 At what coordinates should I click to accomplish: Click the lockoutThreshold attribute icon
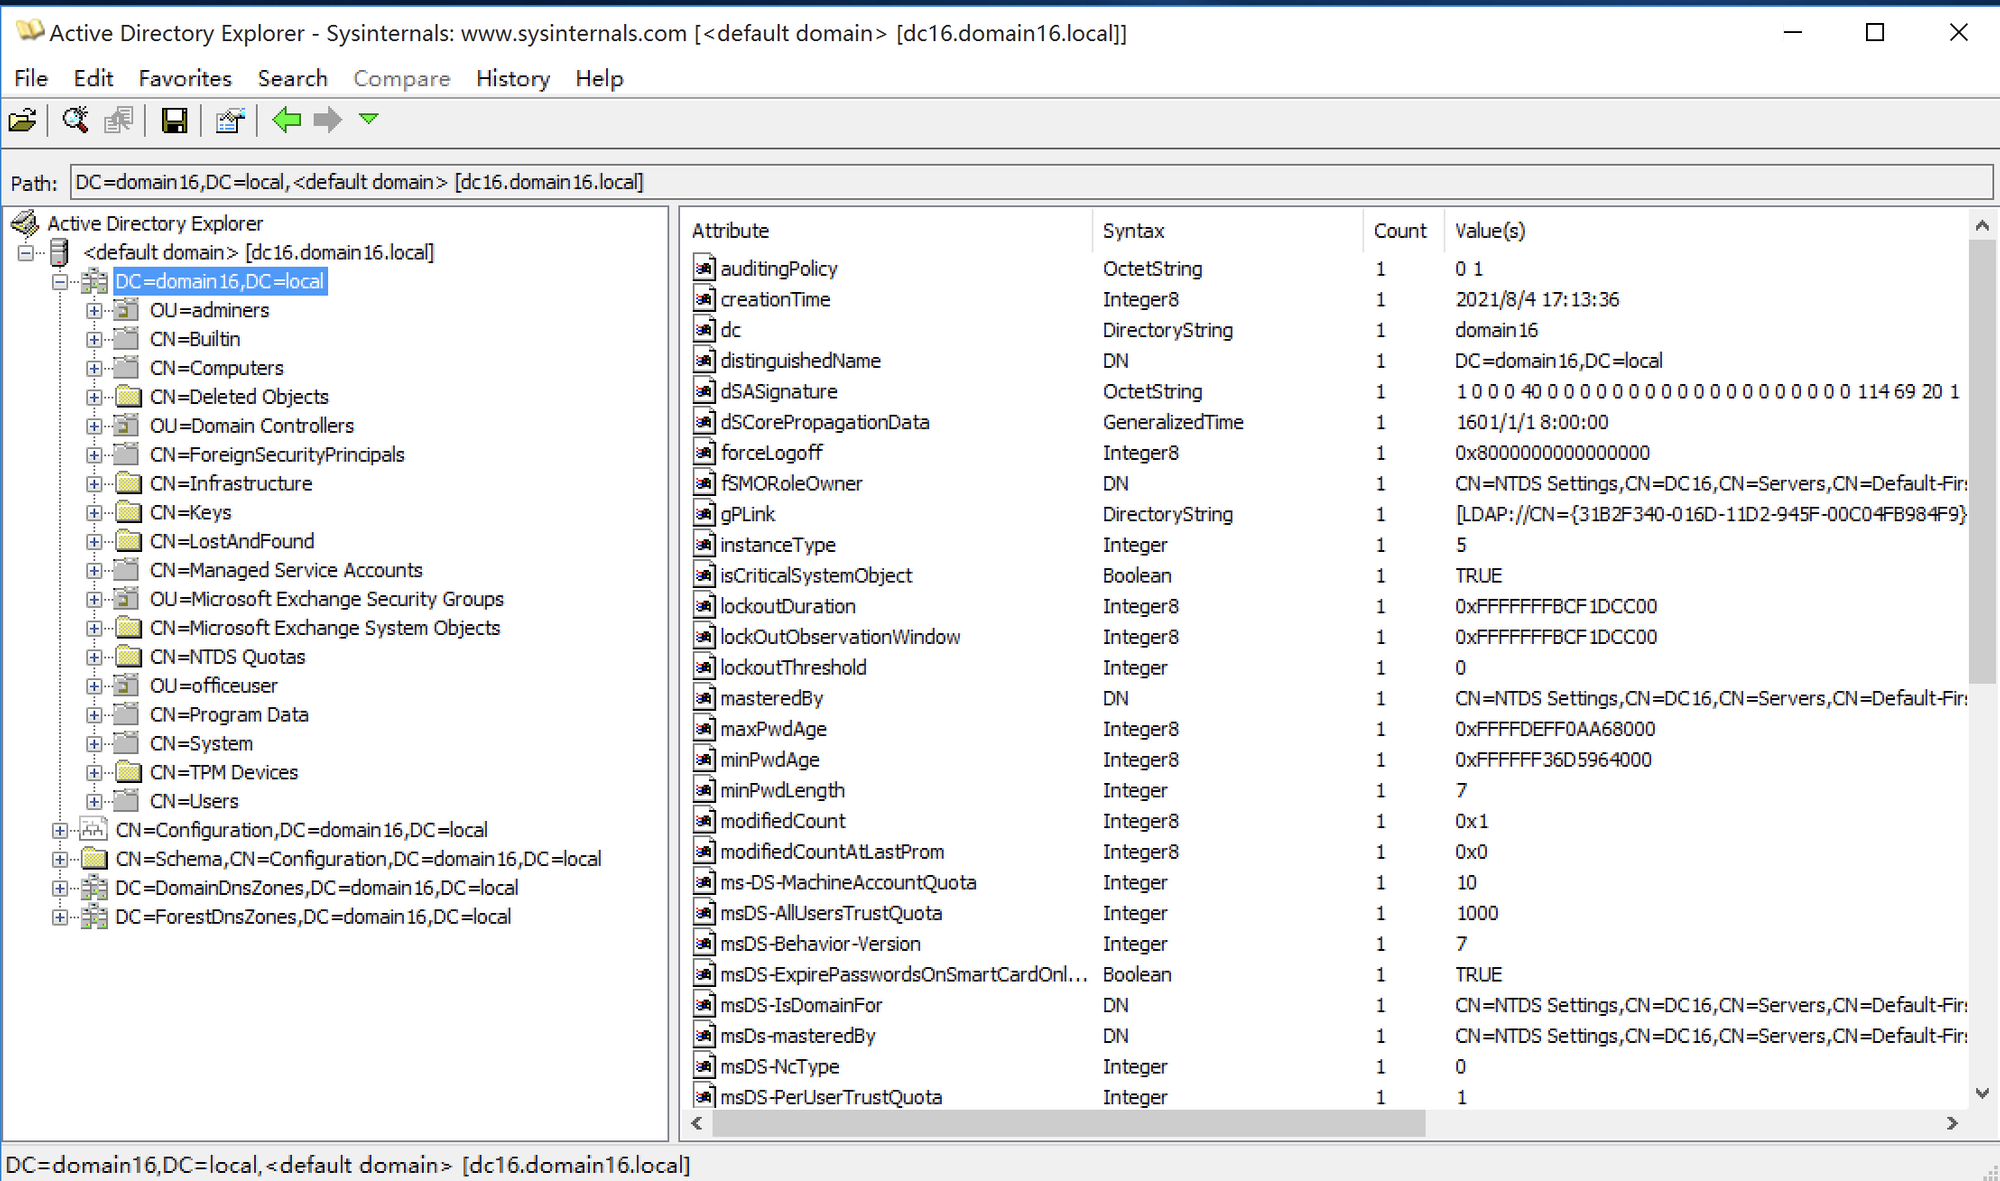tap(705, 667)
